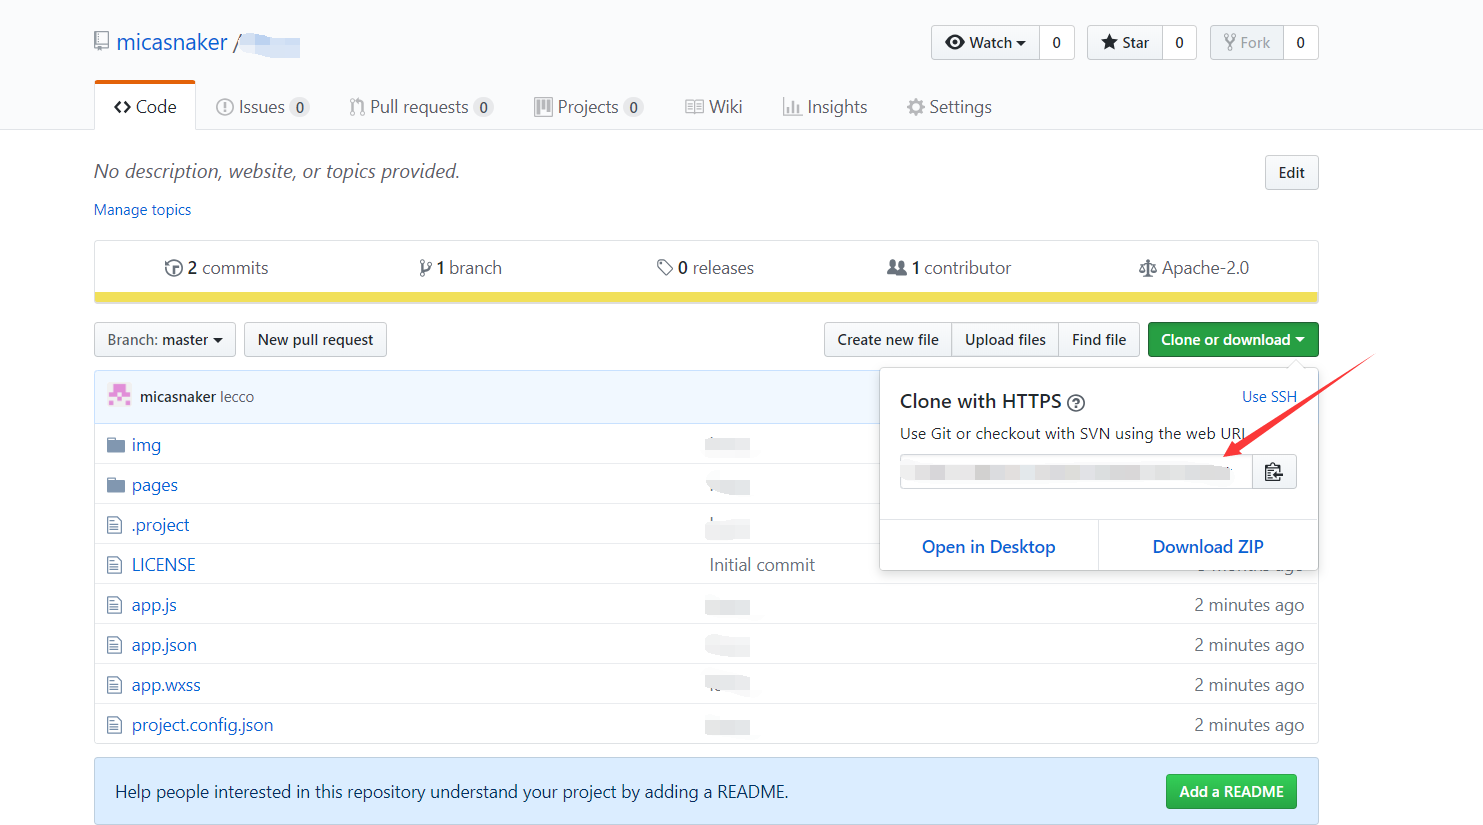1483x825 pixels.
Task: Click Download ZIP
Action: tap(1208, 547)
